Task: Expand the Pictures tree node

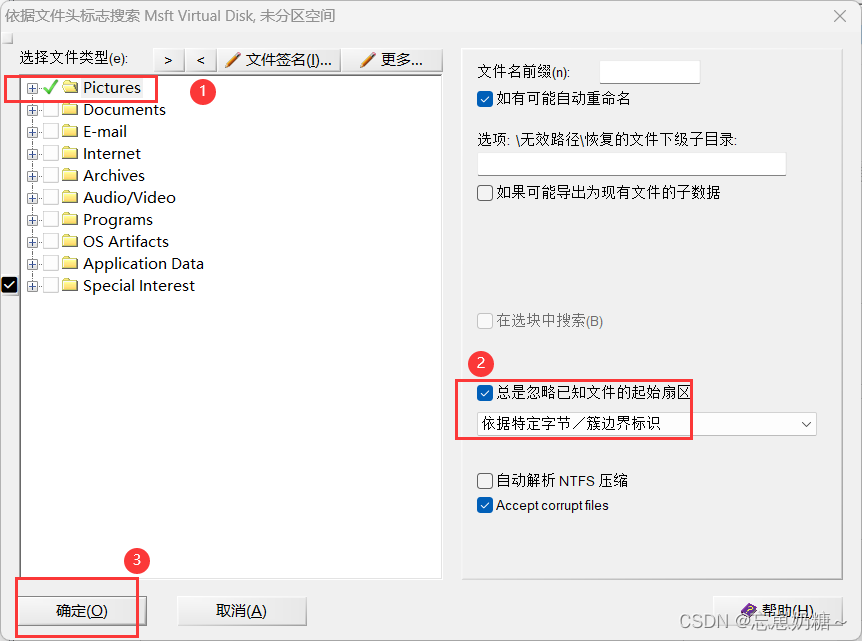Action: [x=32, y=88]
